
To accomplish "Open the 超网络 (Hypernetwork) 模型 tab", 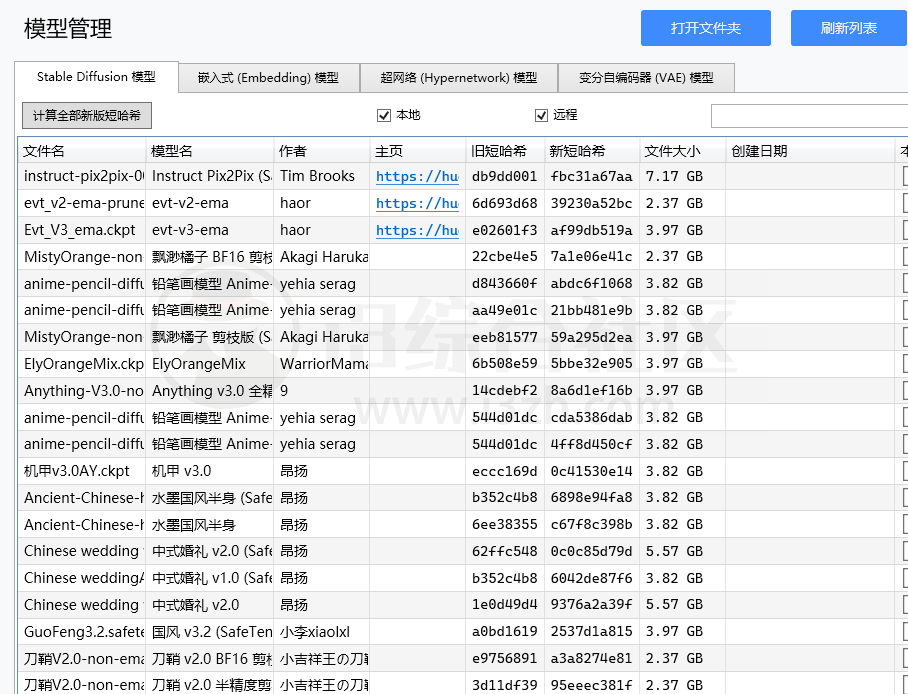I will click(459, 78).
